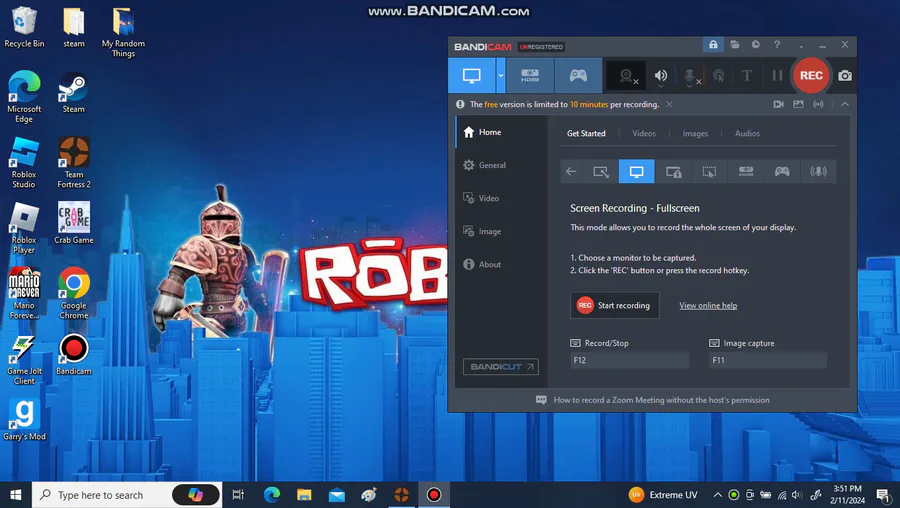
Task: Open output folder icon in title bar
Action: (x=735, y=44)
